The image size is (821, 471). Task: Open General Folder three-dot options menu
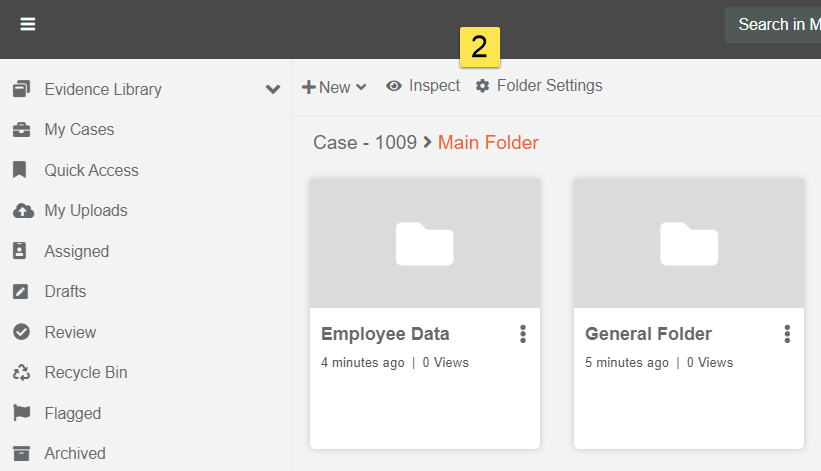pyautogui.click(x=787, y=334)
